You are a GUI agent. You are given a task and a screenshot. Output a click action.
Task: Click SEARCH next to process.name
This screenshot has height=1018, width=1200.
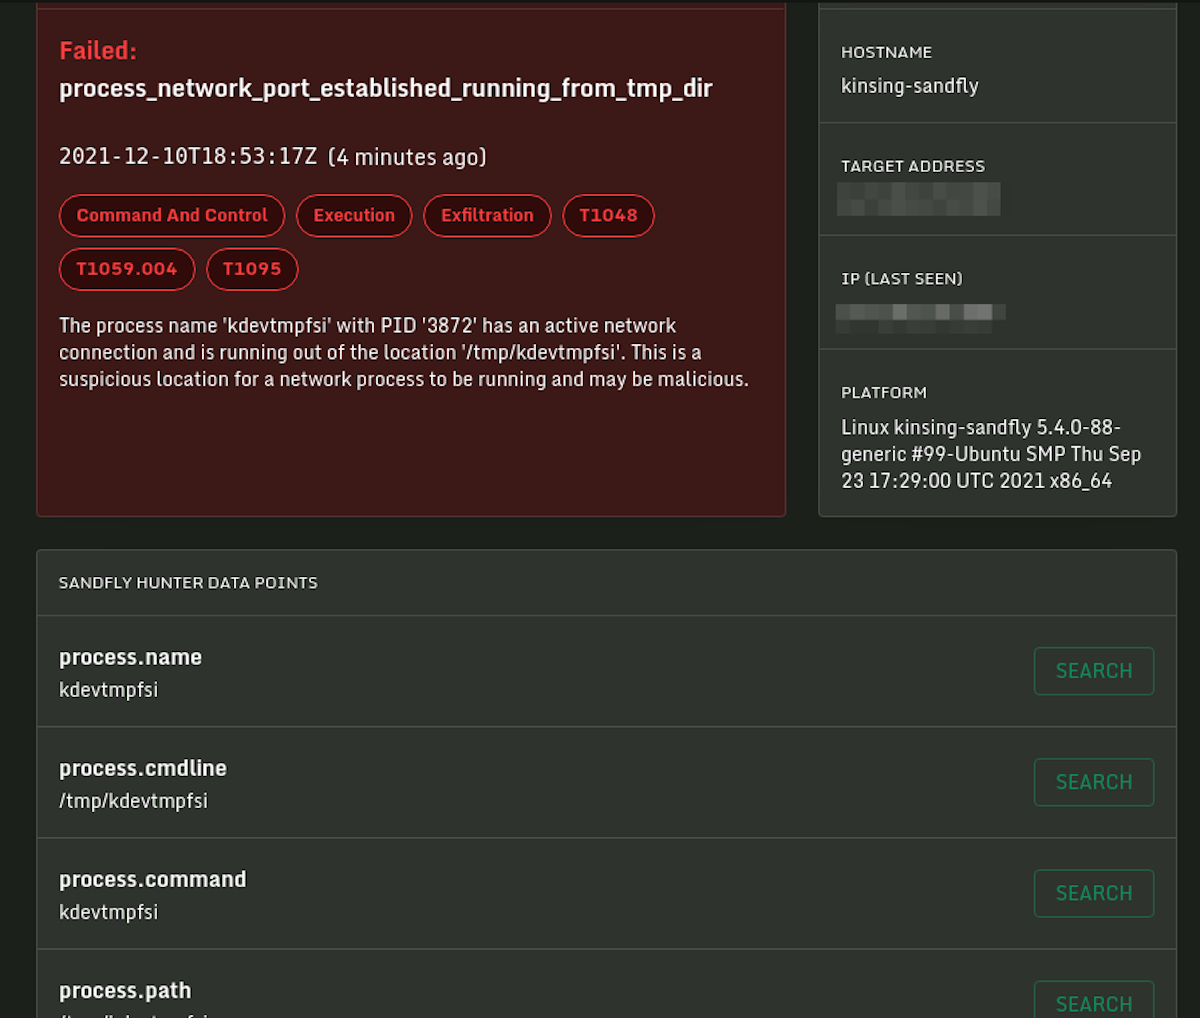click(x=1093, y=671)
